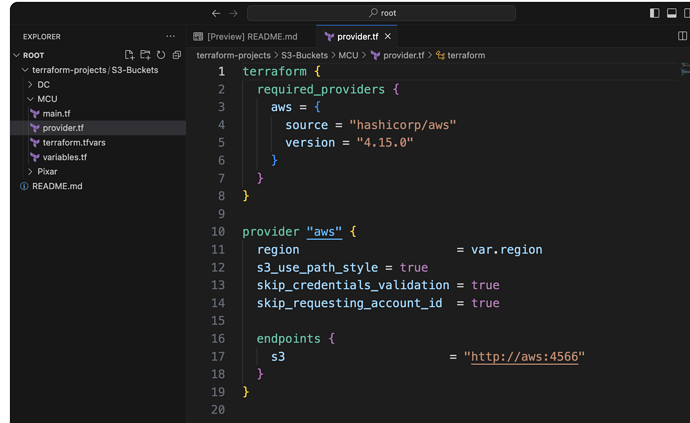Click terraform-projects in the breadcrumb
Image resolution: width=690 pixels, height=423 pixels.
click(x=233, y=55)
